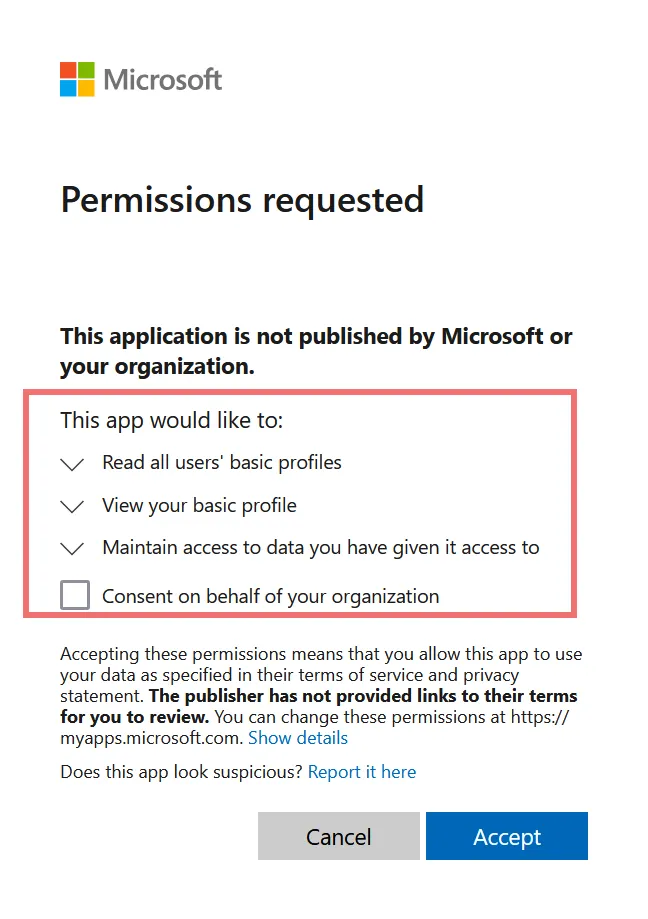Select the "View your basic profile" permission label

click(199, 505)
